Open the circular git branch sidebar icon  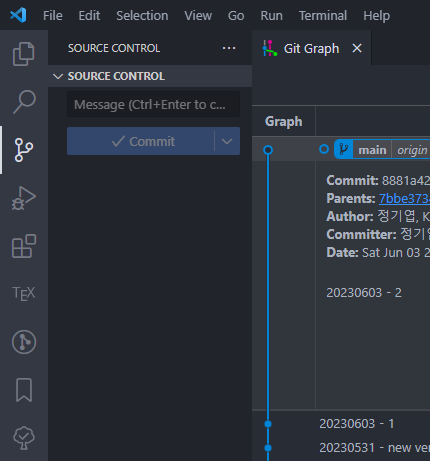[x=24, y=342]
